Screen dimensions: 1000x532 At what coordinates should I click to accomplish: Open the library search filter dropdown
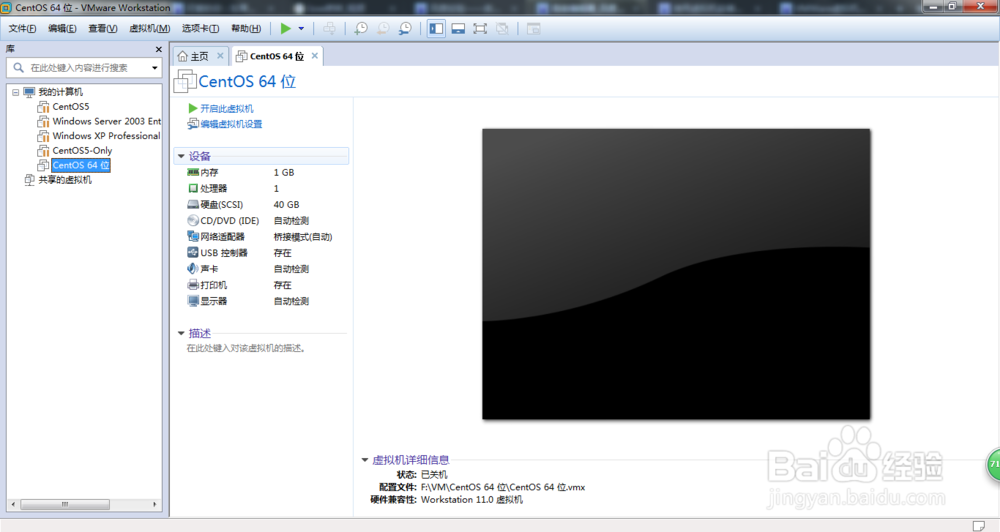click(154, 68)
